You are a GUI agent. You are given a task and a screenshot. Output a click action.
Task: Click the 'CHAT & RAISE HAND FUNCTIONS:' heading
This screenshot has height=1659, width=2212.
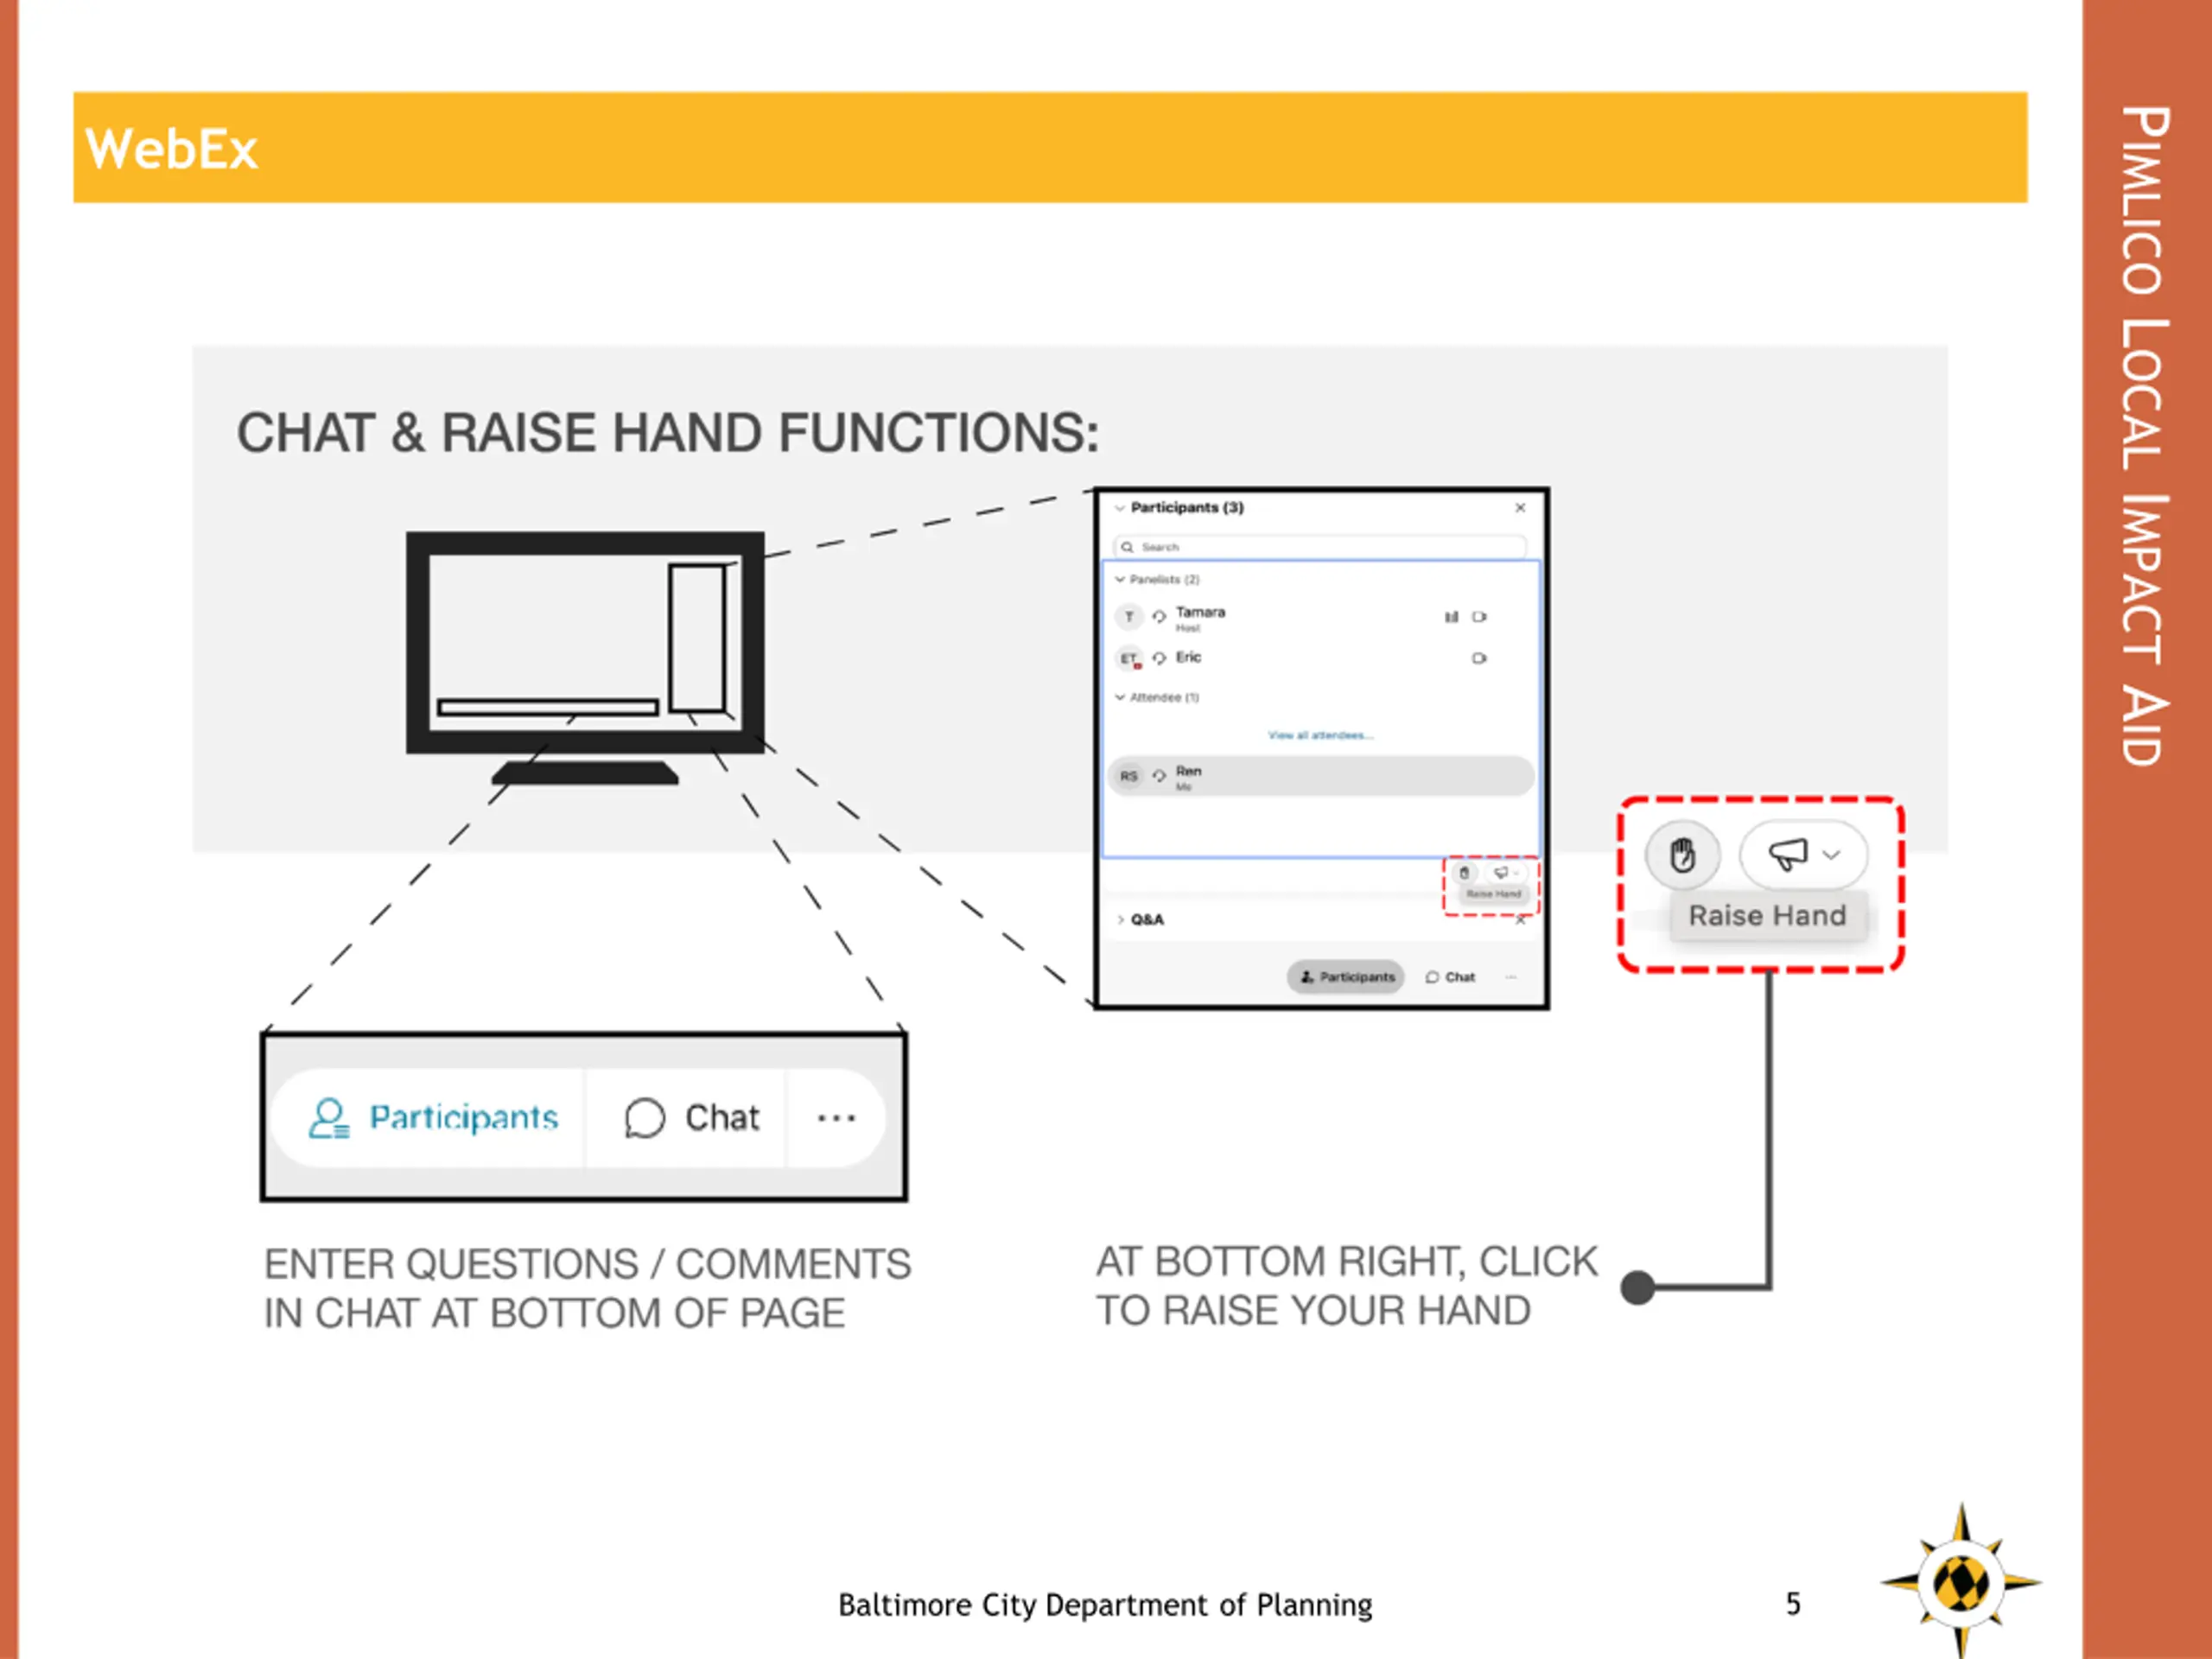click(x=667, y=433)
